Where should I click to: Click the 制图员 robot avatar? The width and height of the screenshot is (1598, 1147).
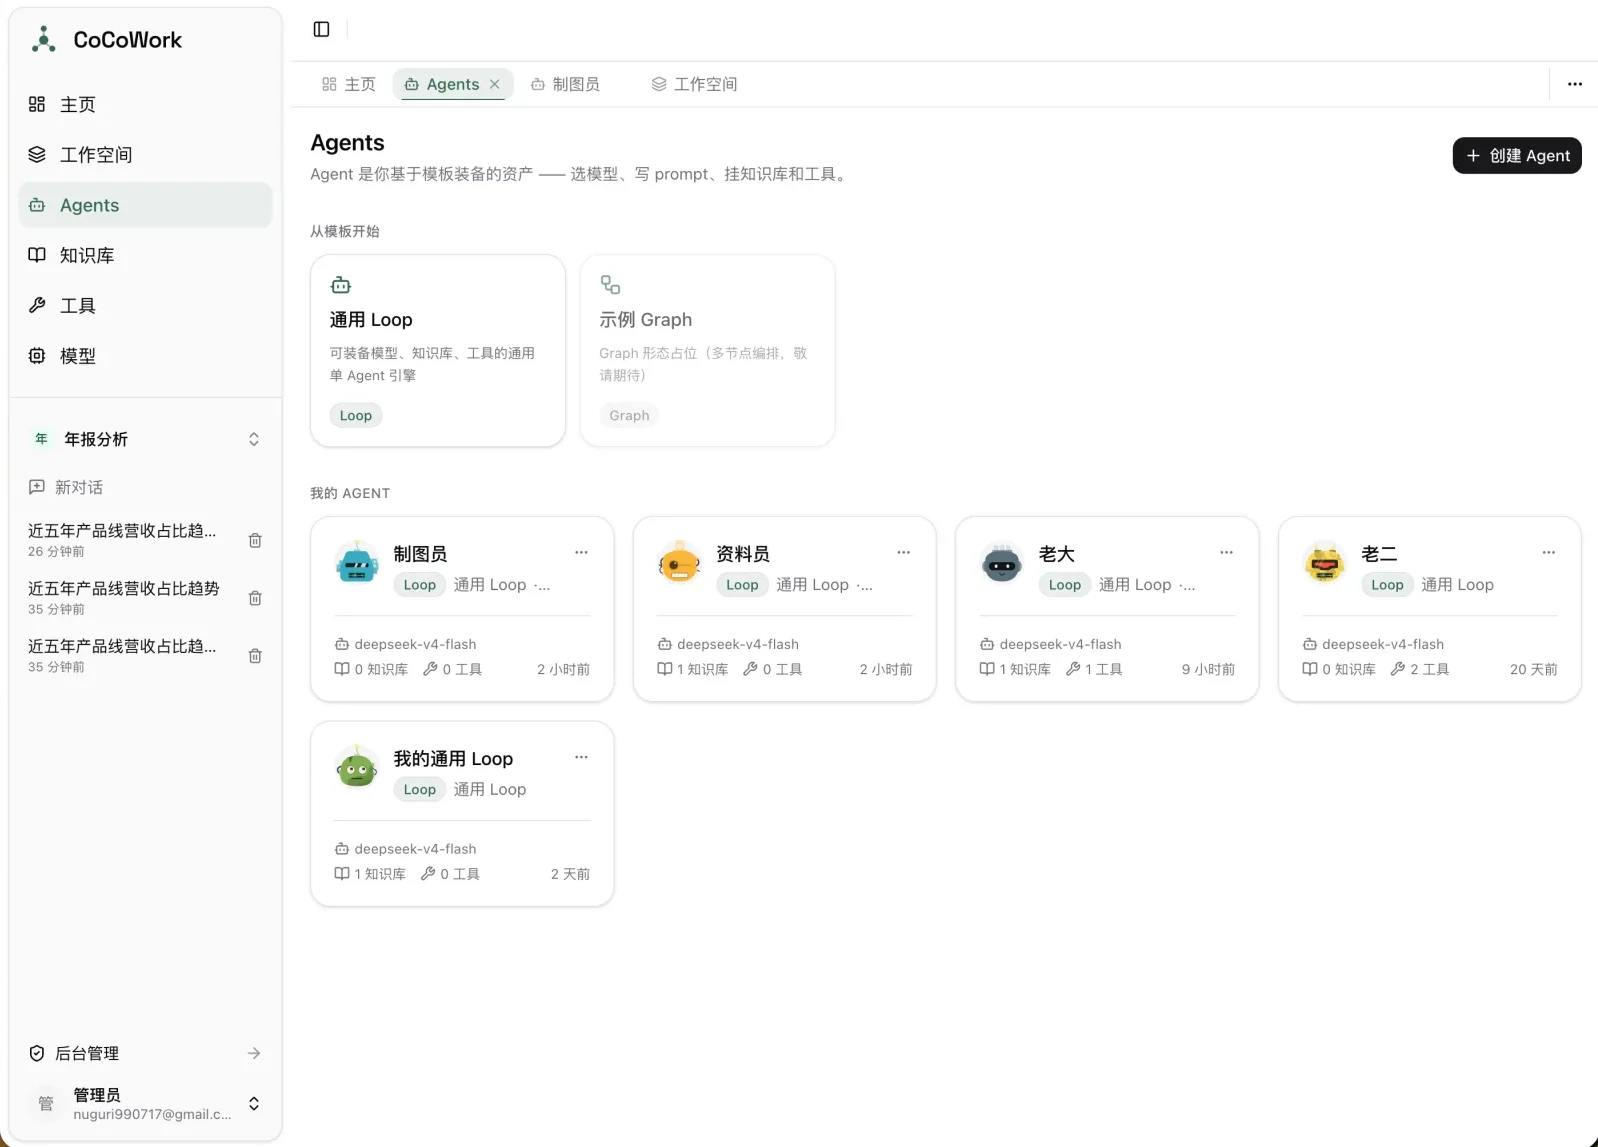357,564
